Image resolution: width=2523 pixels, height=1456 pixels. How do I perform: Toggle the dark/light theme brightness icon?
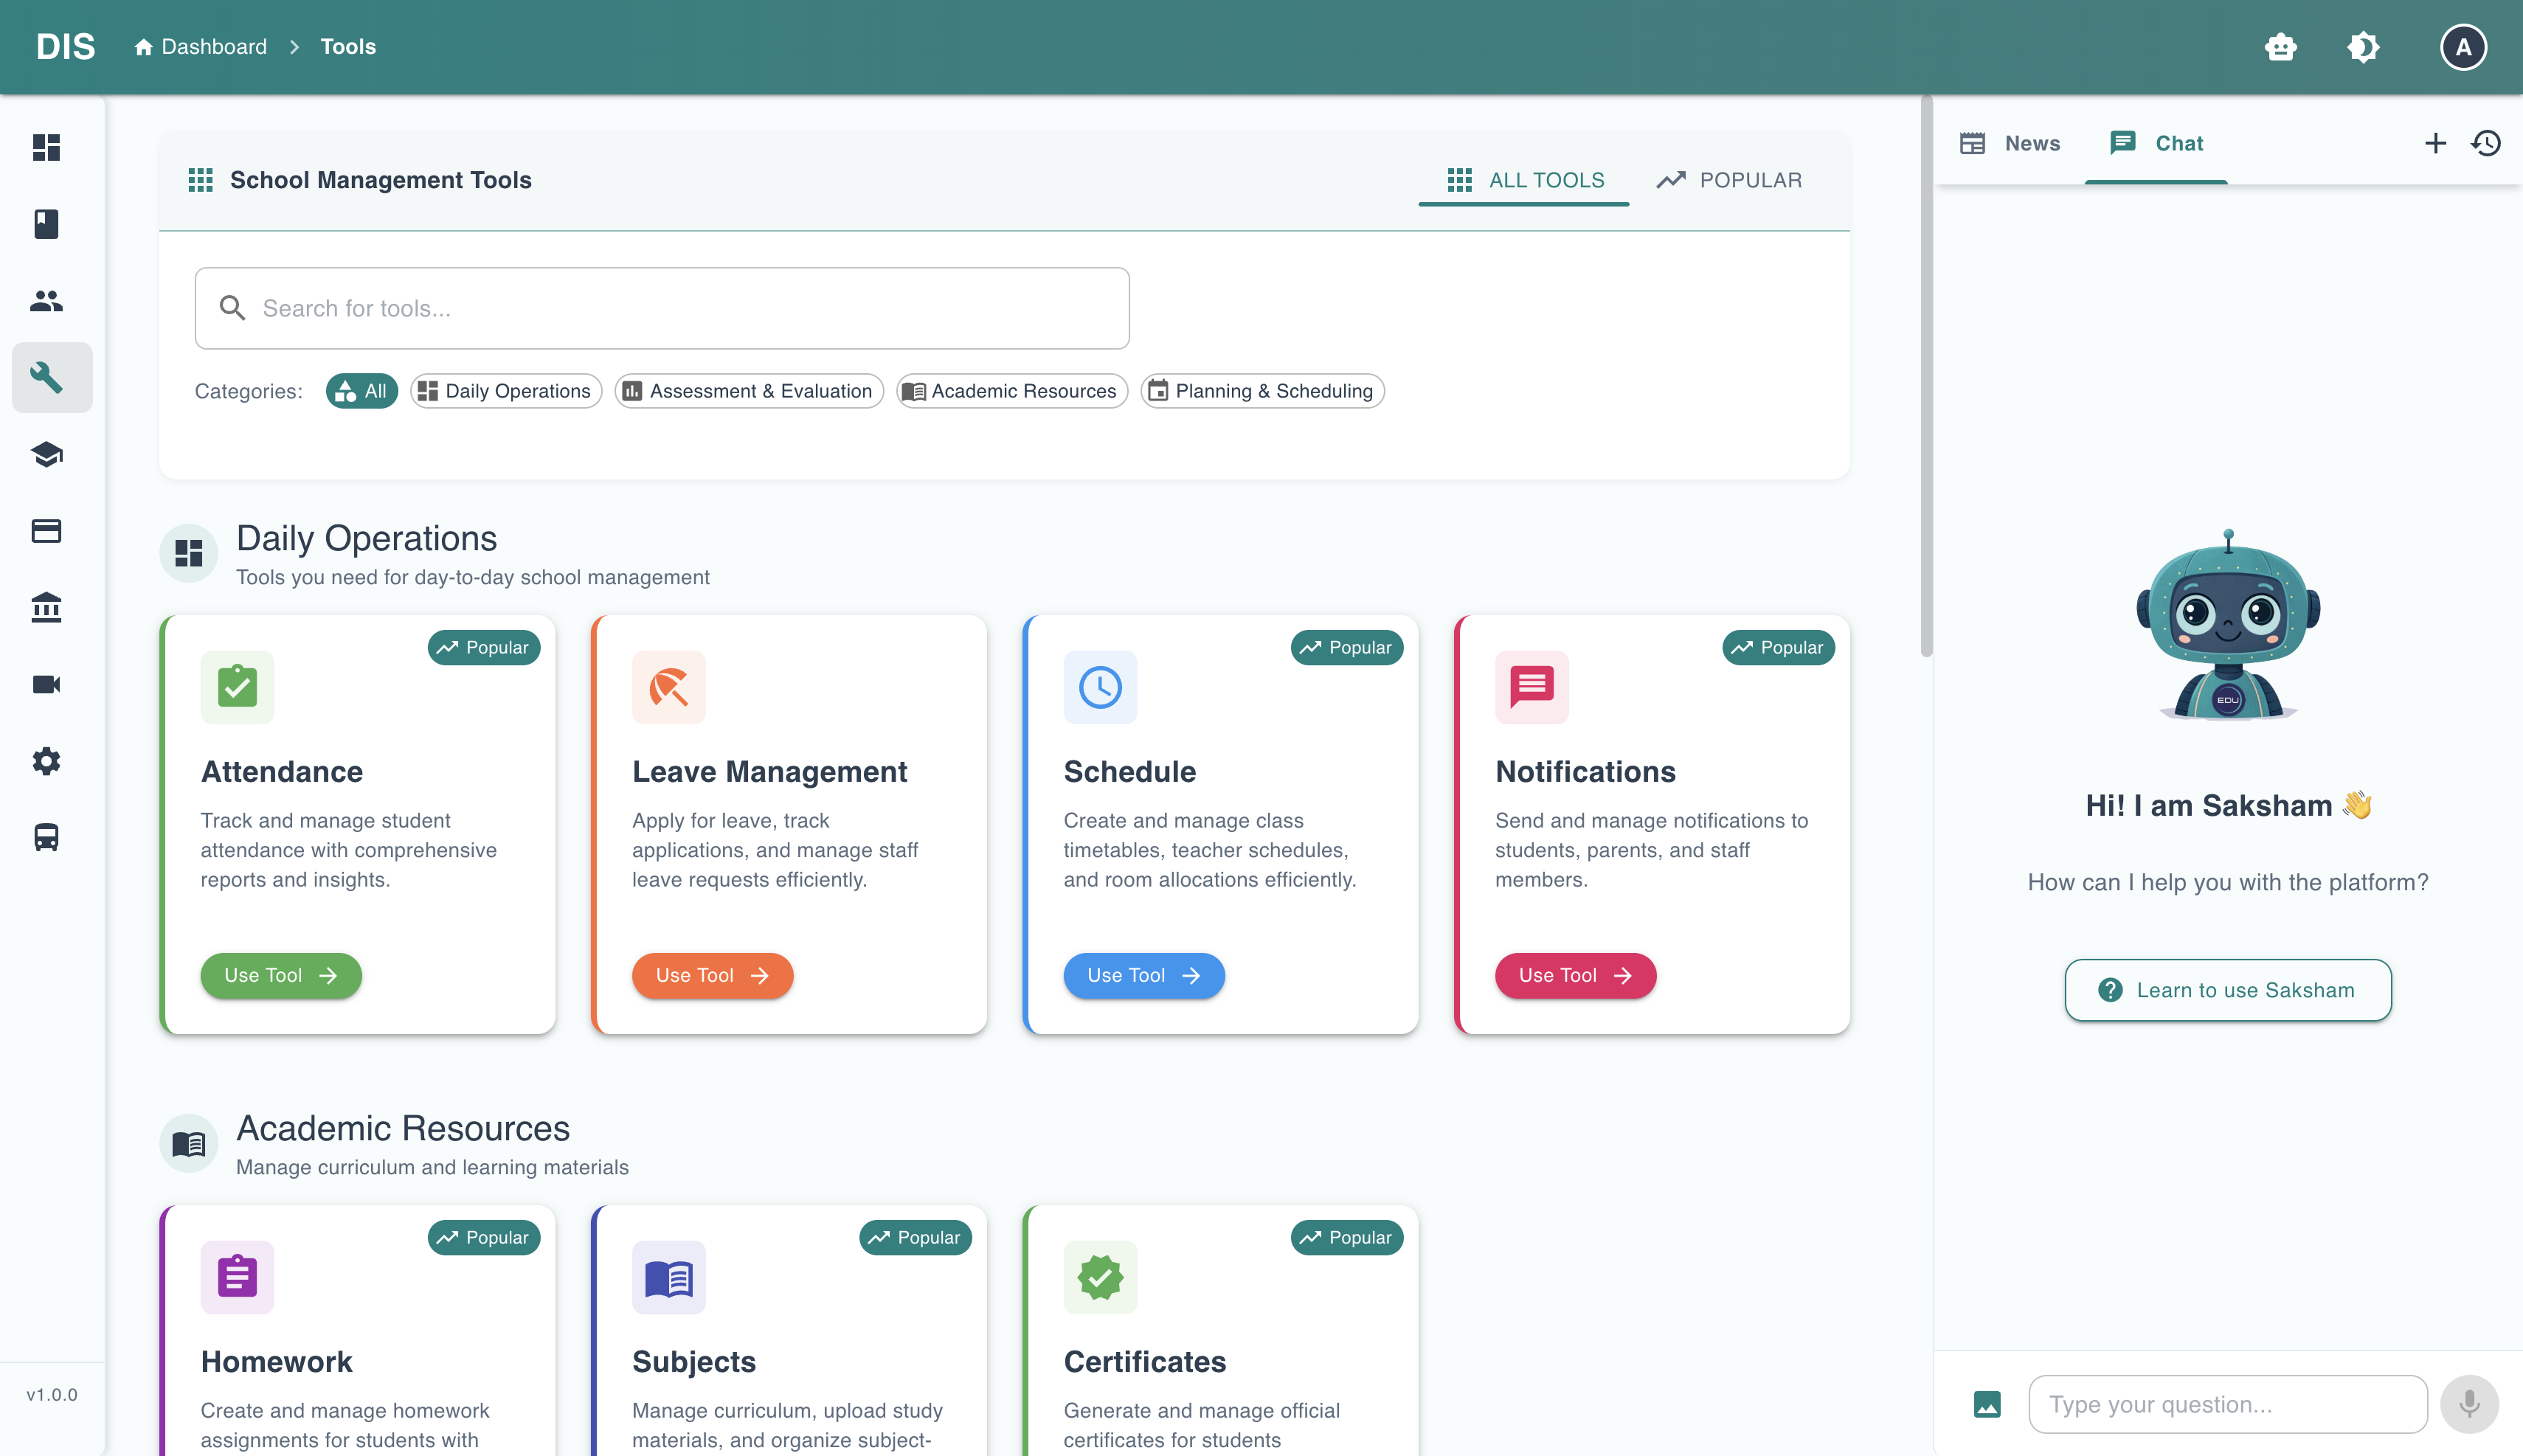pos(2363,47)
